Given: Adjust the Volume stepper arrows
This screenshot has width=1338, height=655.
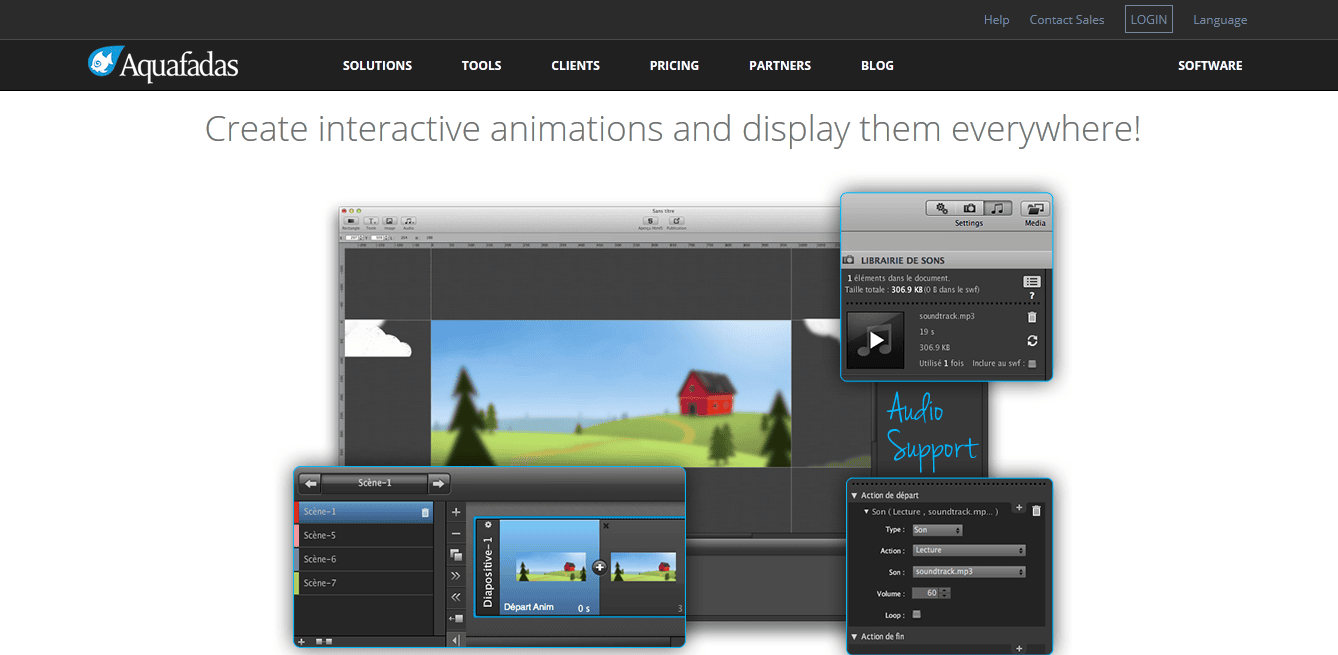Looking at the screenshot, I should (946, 593).
